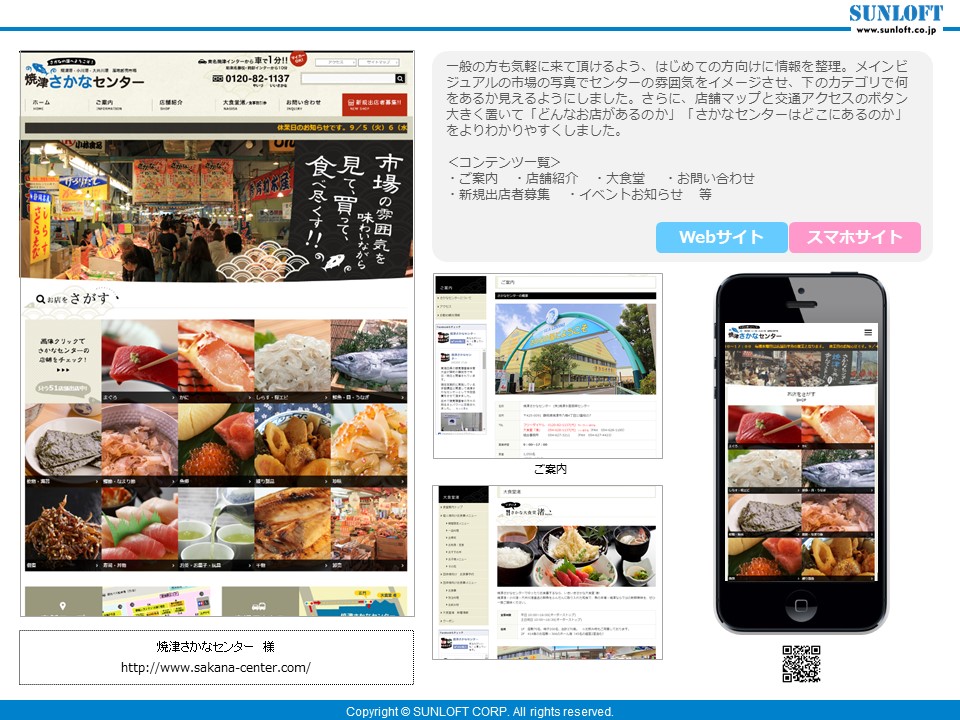
Task: Click the map pin icon for store map
Action: click(x=62, y=606)
